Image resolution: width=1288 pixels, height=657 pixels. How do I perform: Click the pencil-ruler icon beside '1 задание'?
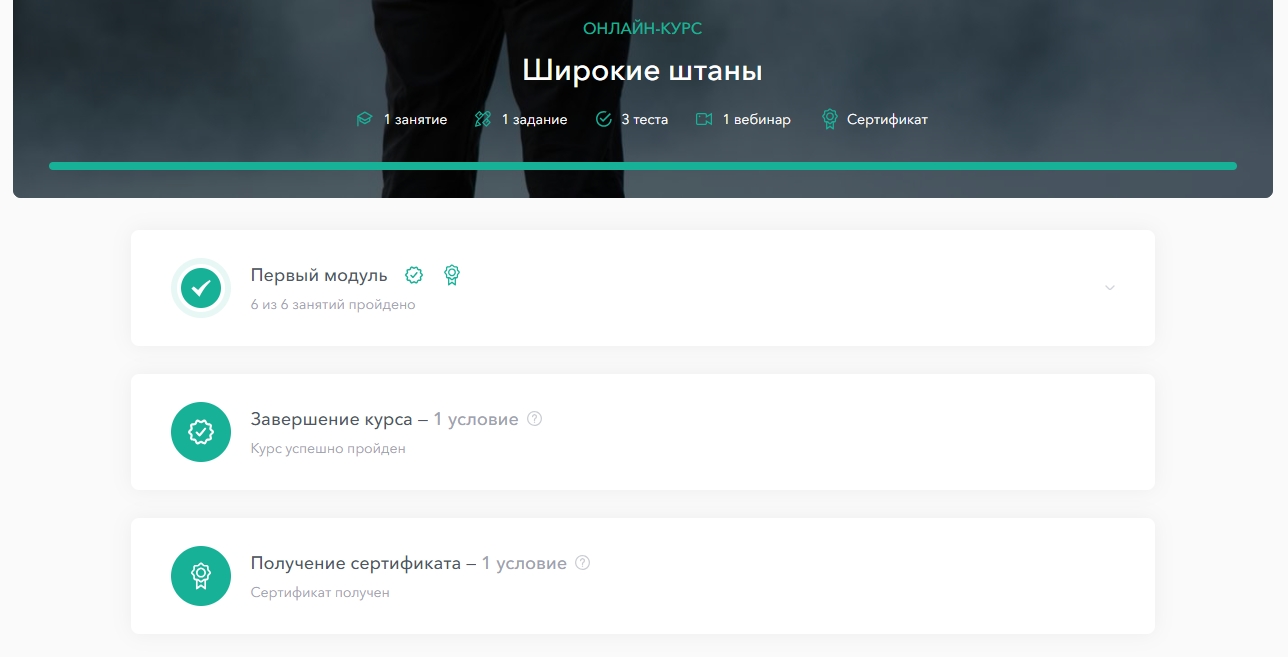pos(482,119)
